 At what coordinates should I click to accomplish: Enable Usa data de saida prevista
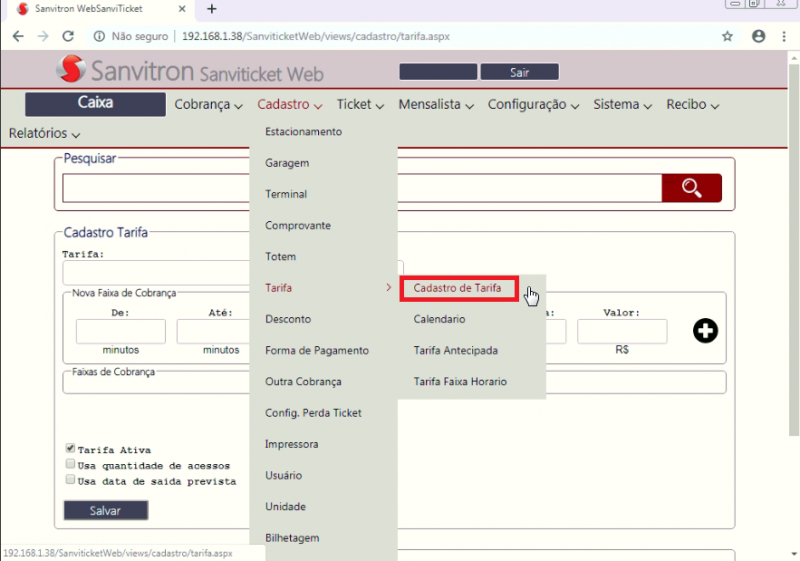click(70, 479)
